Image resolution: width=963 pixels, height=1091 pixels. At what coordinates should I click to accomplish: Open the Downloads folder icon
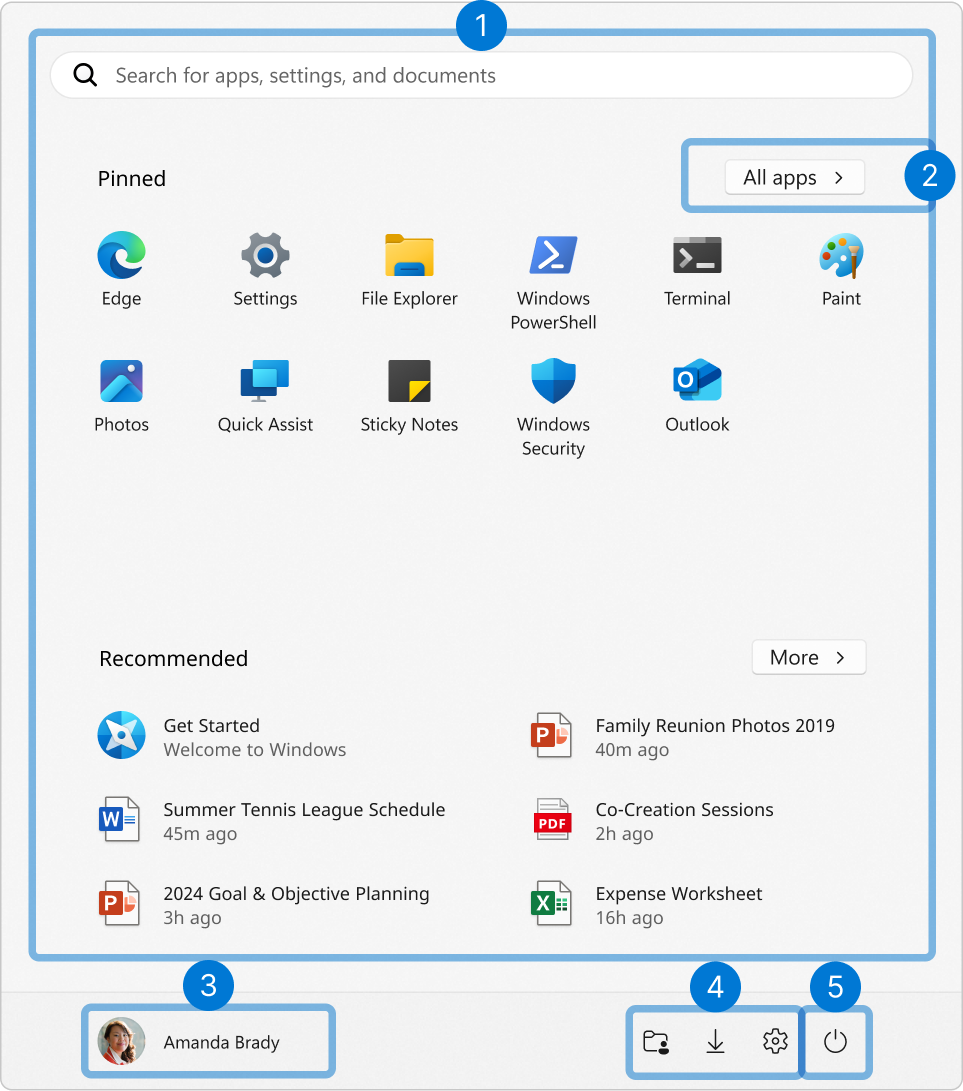pyautogui.click(x=715, y=1042)
